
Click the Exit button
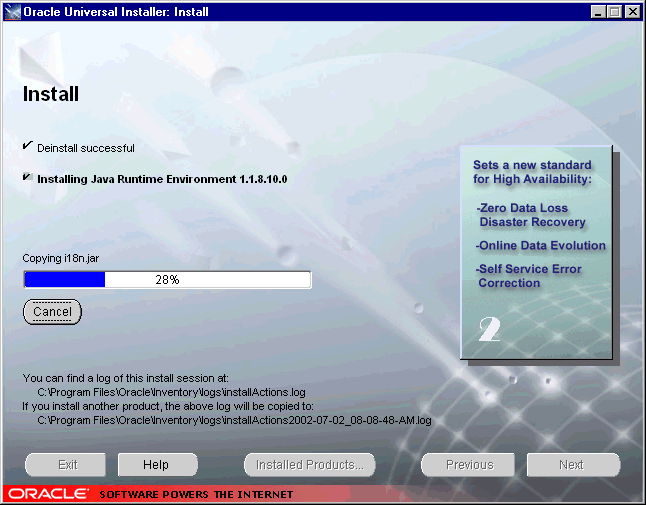[x=65, y=465]
